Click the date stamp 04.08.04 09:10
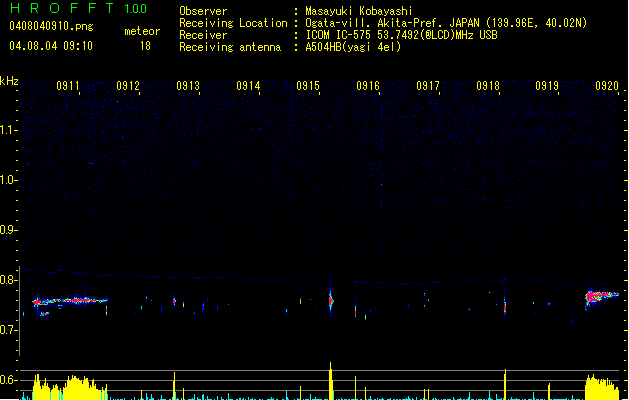 51,46
